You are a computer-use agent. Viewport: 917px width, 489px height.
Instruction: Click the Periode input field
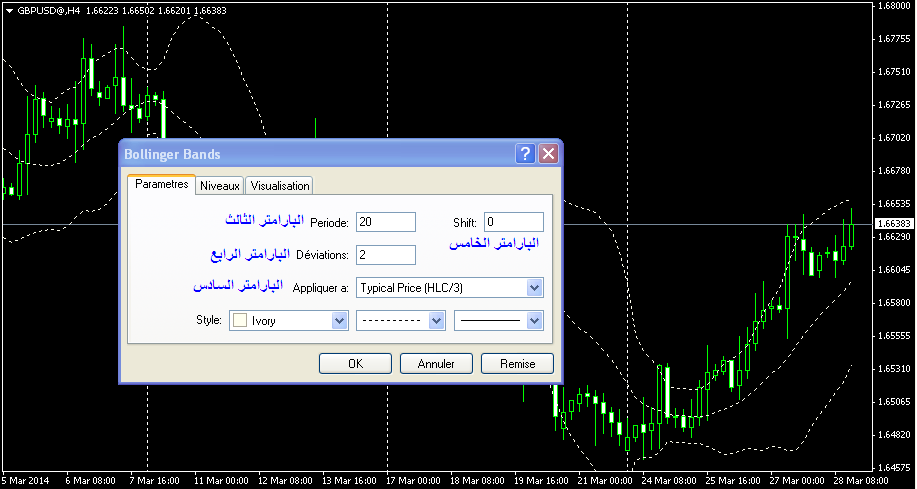pyautogui.click(x=385, y=222)
